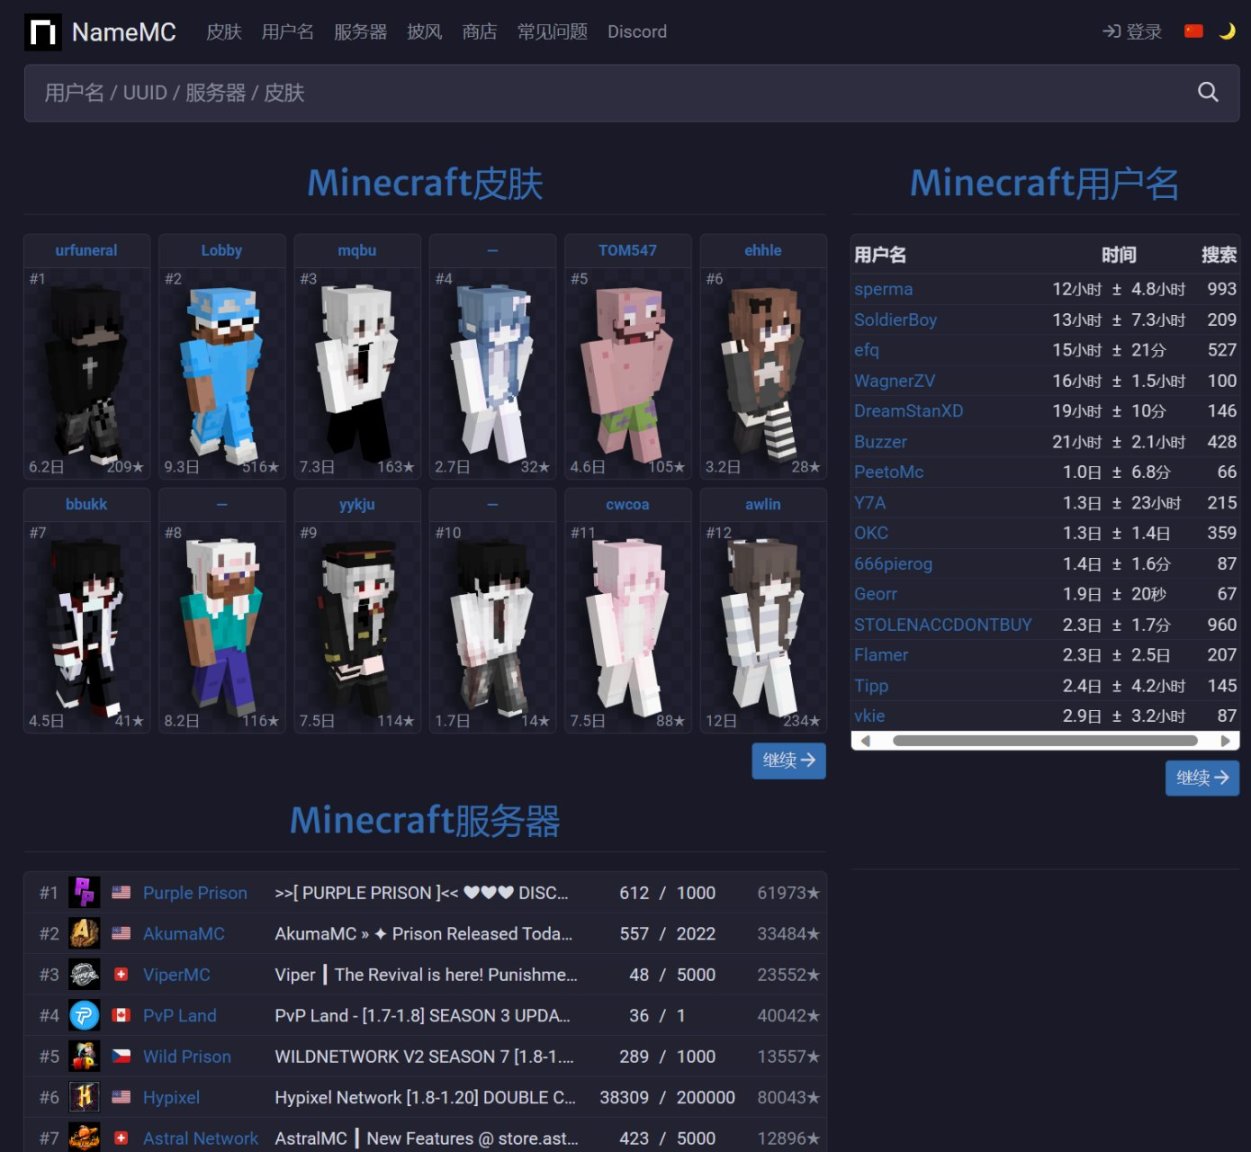Viewport: 1251px width, 1152px height.
Task: Open the ViperMC server link
Action: 176,975
